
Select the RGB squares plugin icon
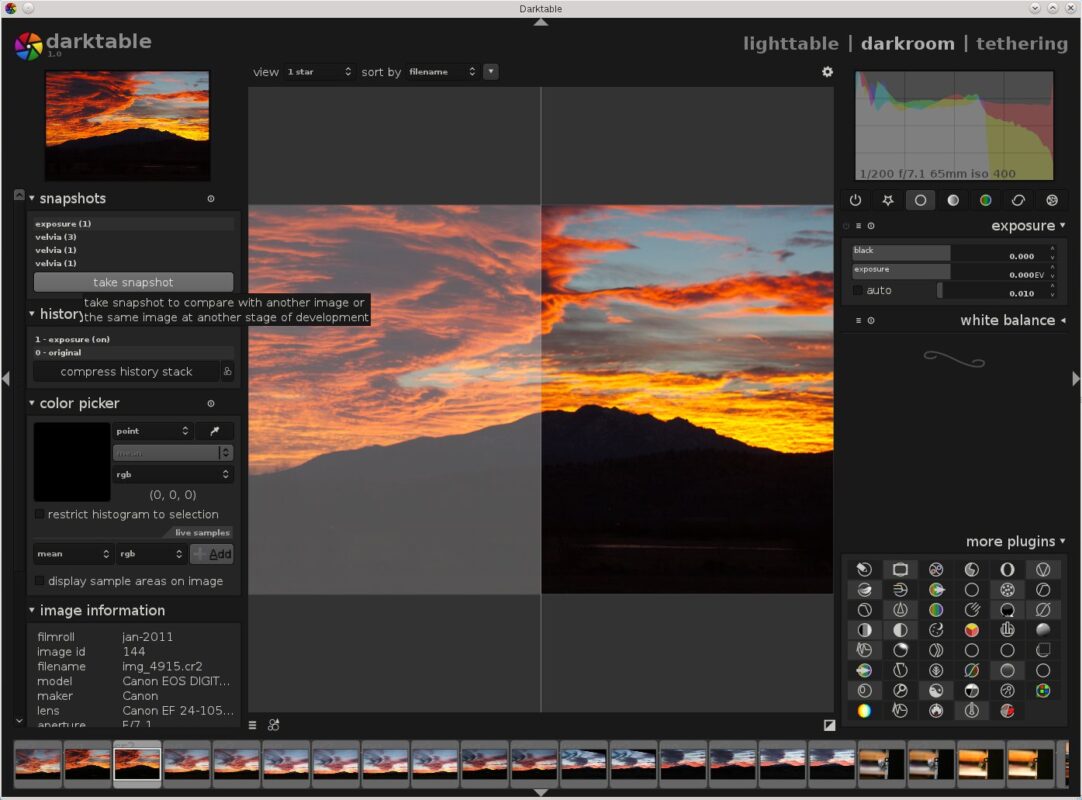click(x=1043, y=690)
